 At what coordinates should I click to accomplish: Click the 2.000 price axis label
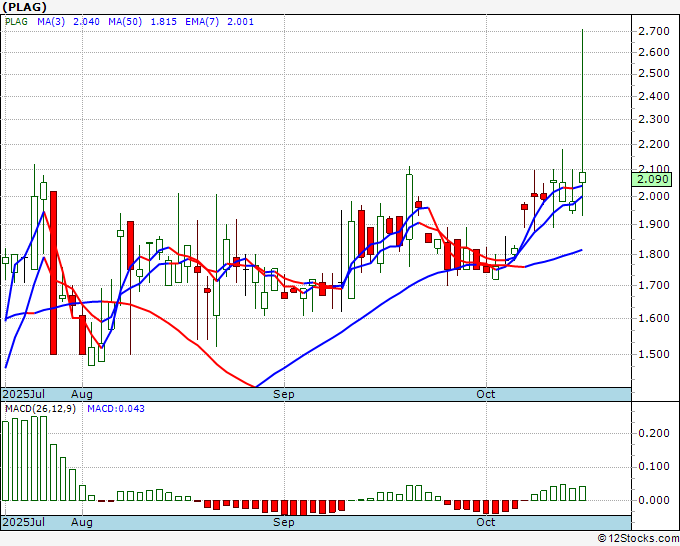[x=654, y=196]
